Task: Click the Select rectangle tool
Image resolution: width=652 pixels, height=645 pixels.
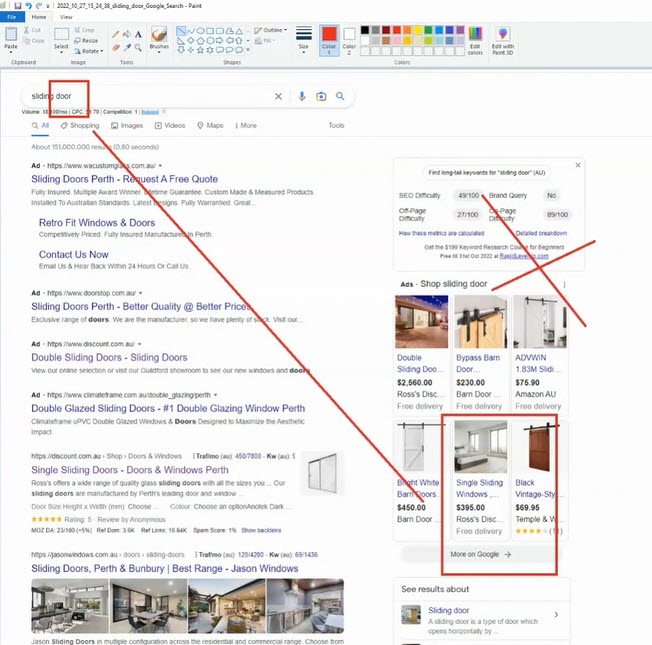Action: 61,34
